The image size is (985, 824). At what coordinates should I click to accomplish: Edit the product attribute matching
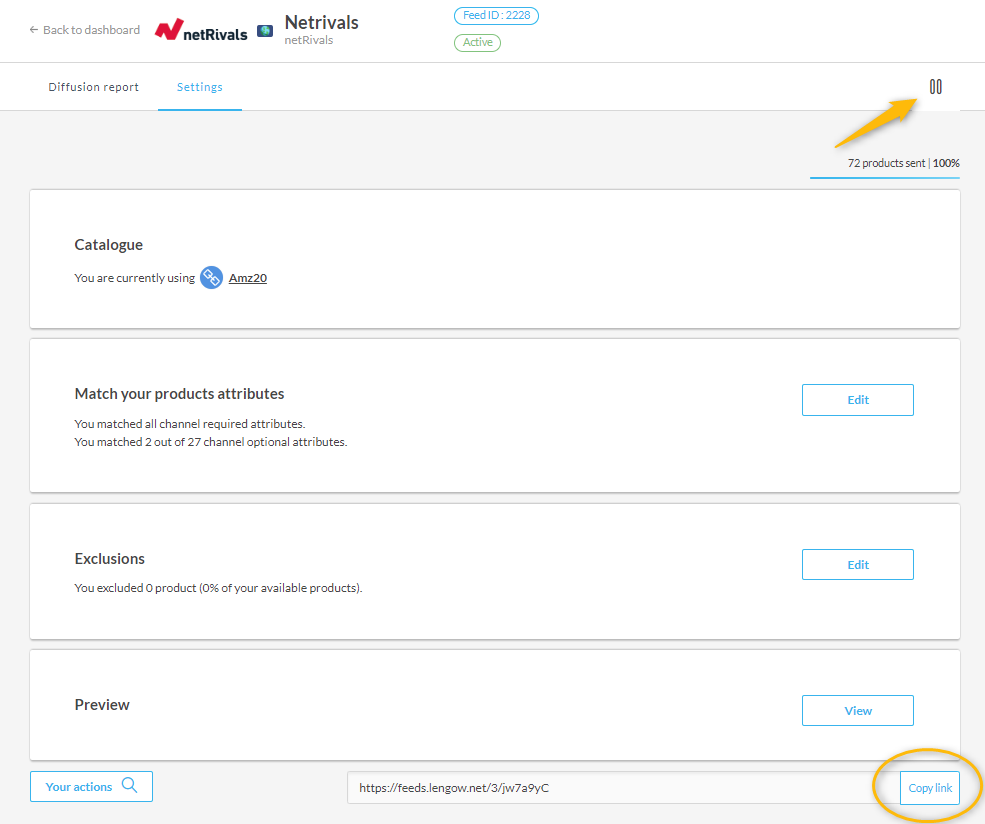857,400
